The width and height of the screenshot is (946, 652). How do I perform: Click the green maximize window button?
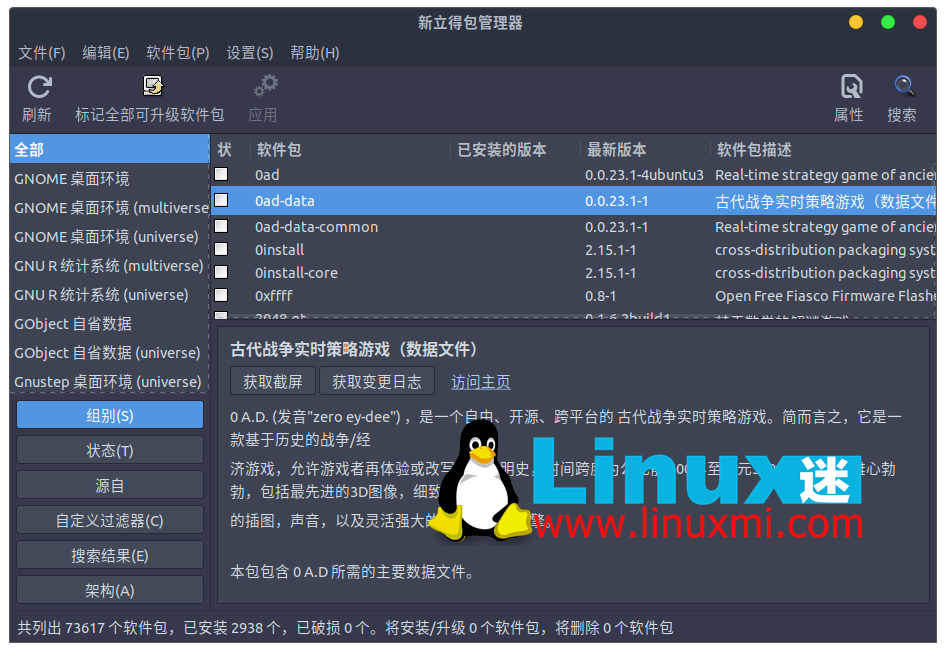point(887,22)
